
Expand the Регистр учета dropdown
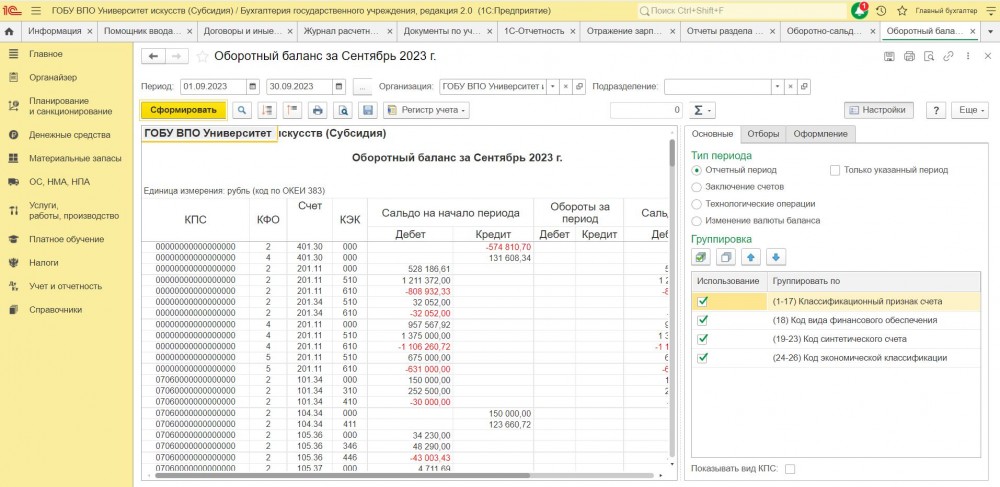pos(426,110)
